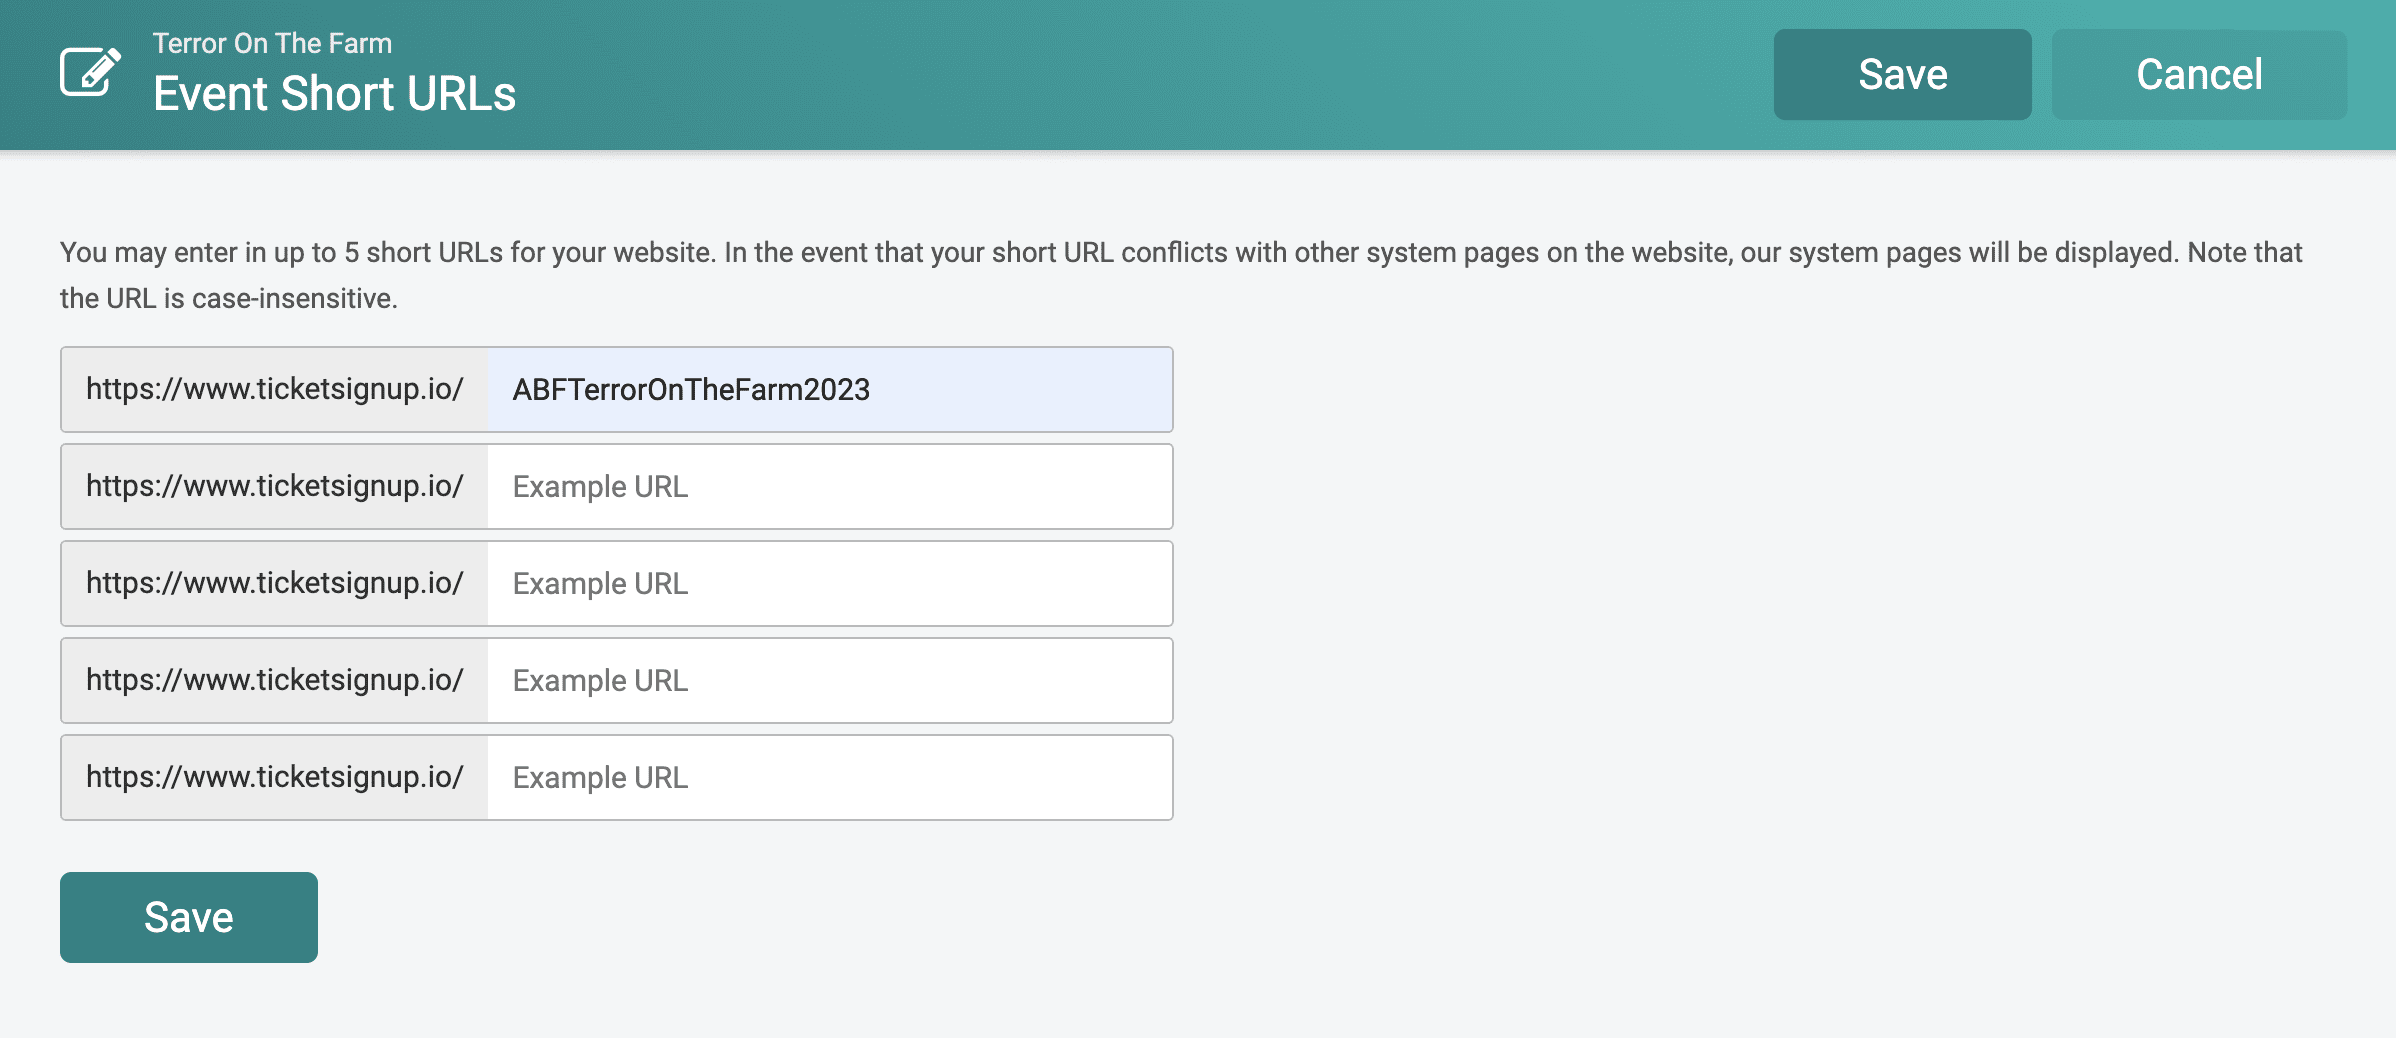Viewport: 2396px width, 1038px height.
Task: Click the highlighted first short URL row
Action: (615, 389)
